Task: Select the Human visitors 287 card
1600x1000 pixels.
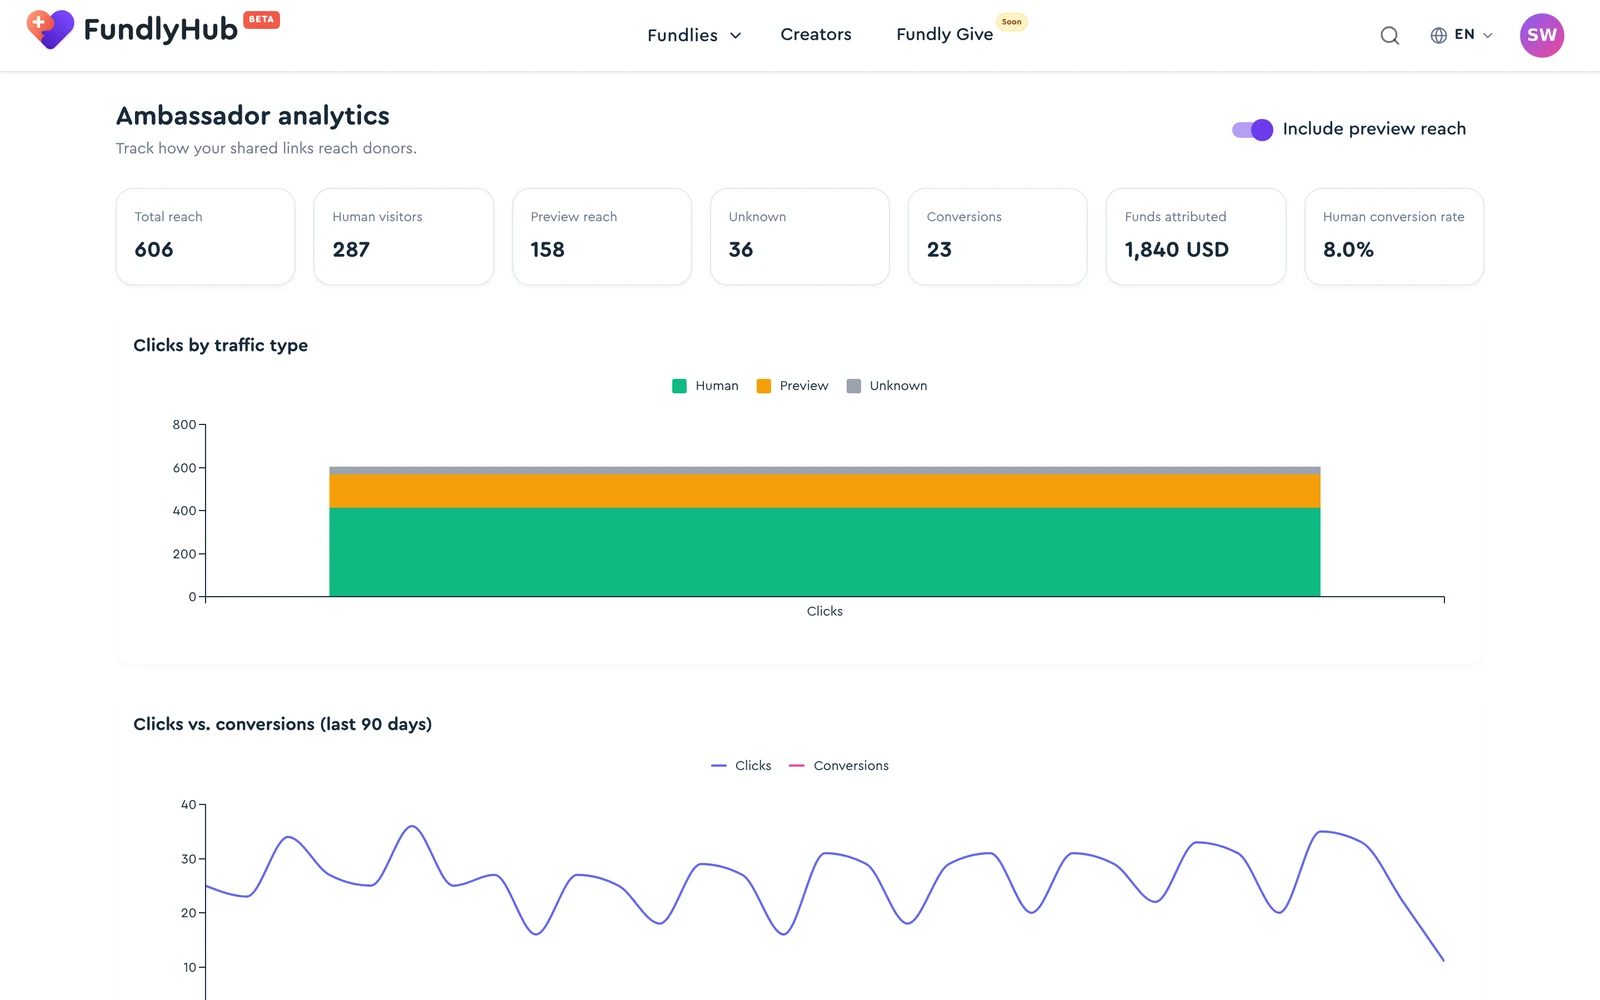Action: 403,237
